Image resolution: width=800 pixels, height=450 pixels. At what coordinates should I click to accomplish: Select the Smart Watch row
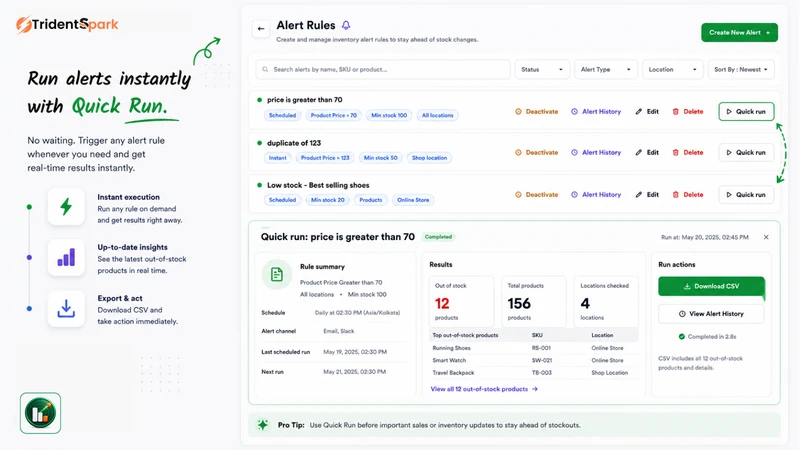pos(534,360)
